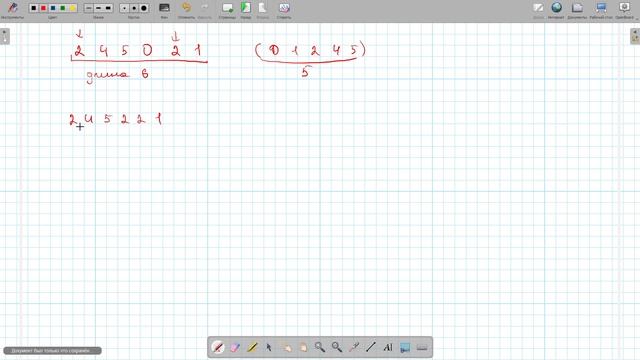640x360 pixels.
Task: Show the Desktop (Рабочий стол)
Action: [601, 8]
